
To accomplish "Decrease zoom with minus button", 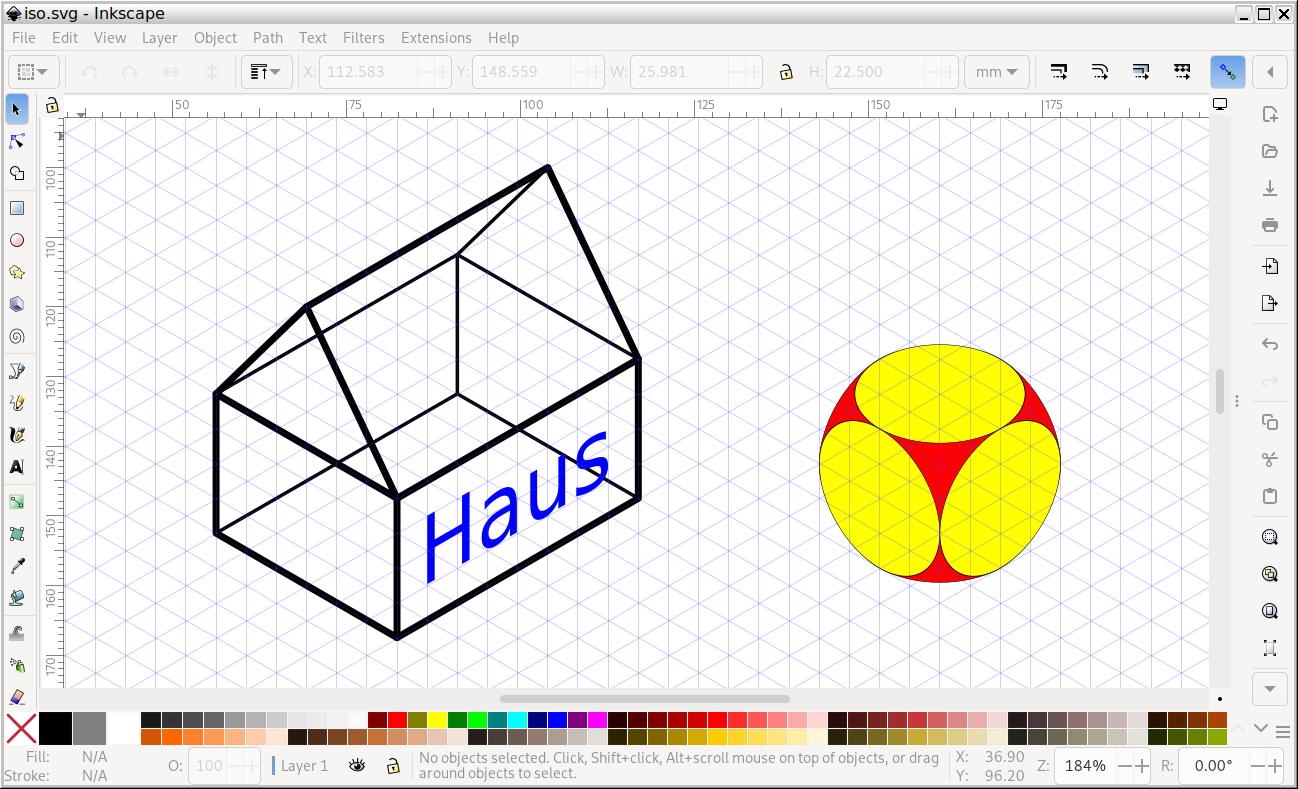I will tap(1124, 766).
